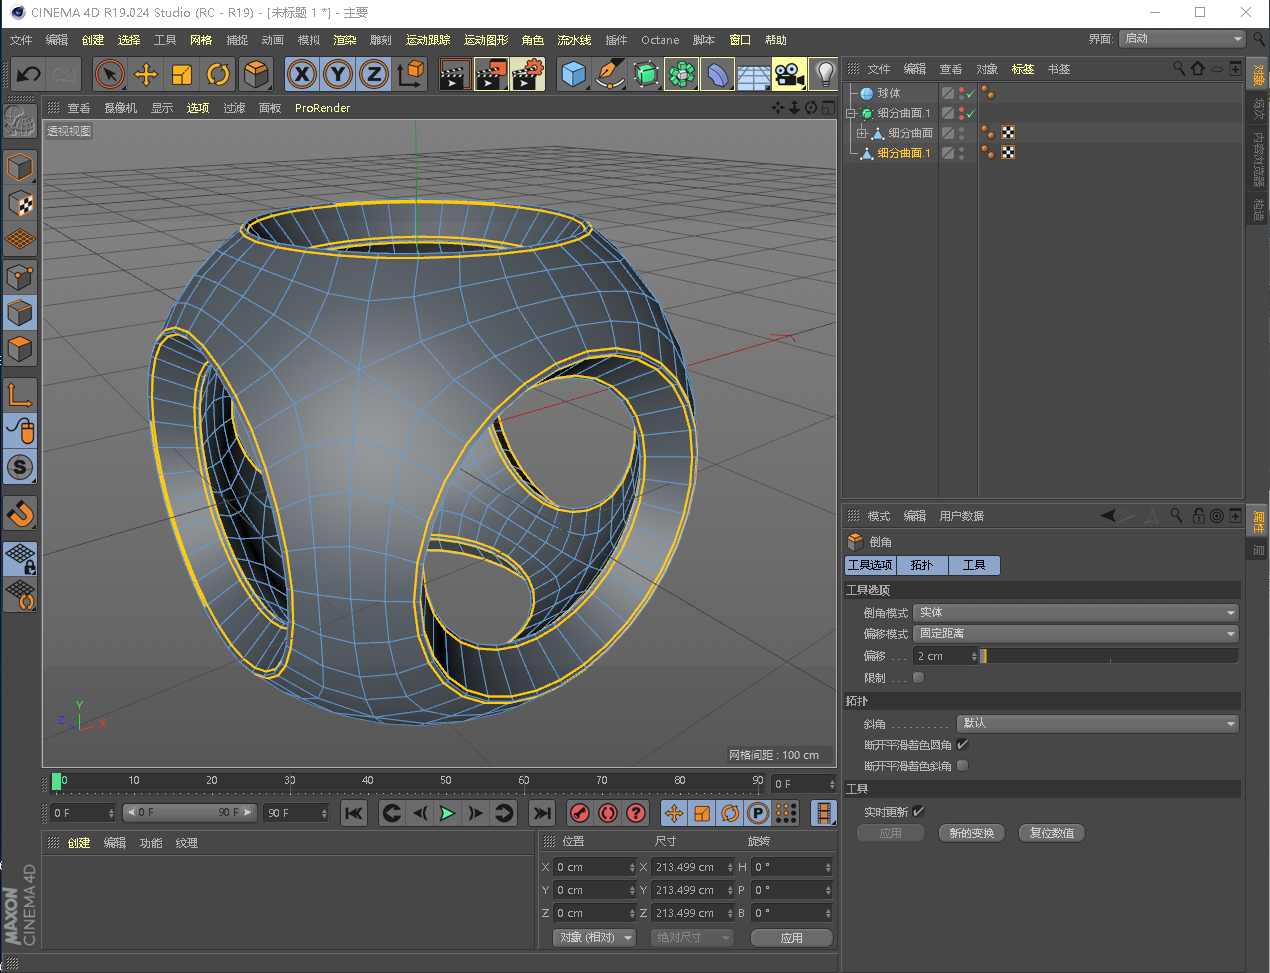The height and width of the screenshot is (973, 1270).
Task: Select the Rotate tool
Action: (x=218, y=74)
